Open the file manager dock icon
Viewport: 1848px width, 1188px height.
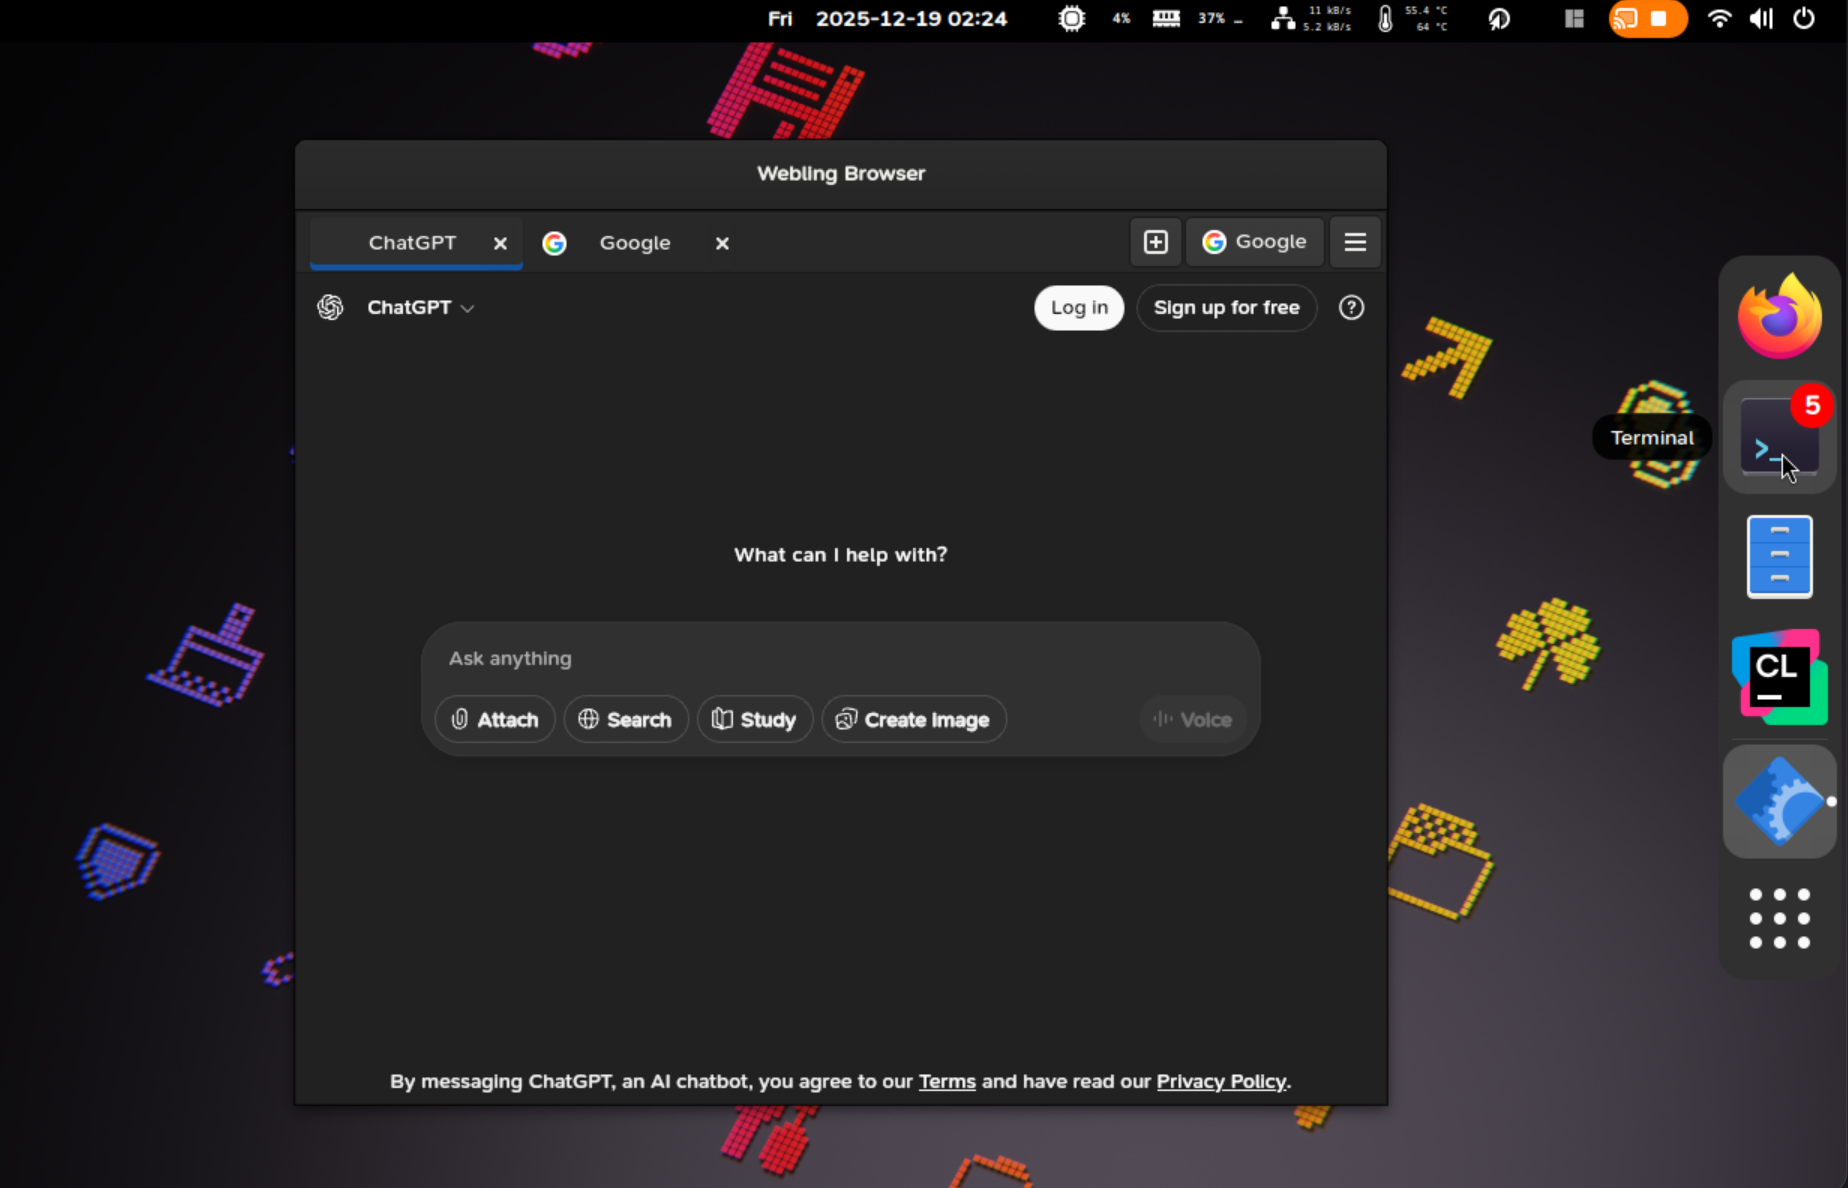(1779, 557)
